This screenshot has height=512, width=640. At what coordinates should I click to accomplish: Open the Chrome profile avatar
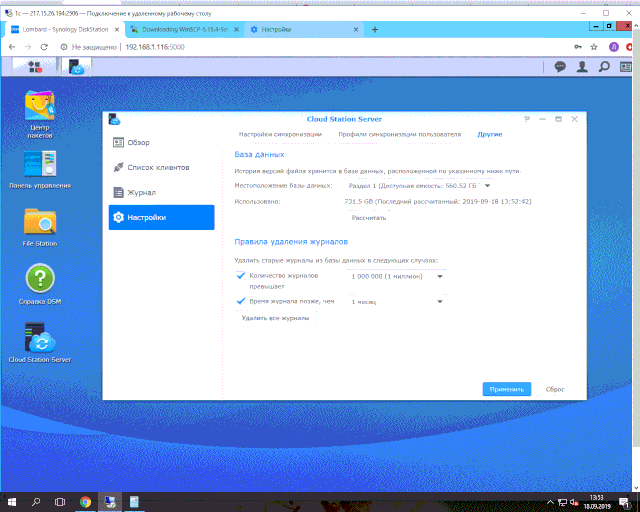(x=613, y=47)
